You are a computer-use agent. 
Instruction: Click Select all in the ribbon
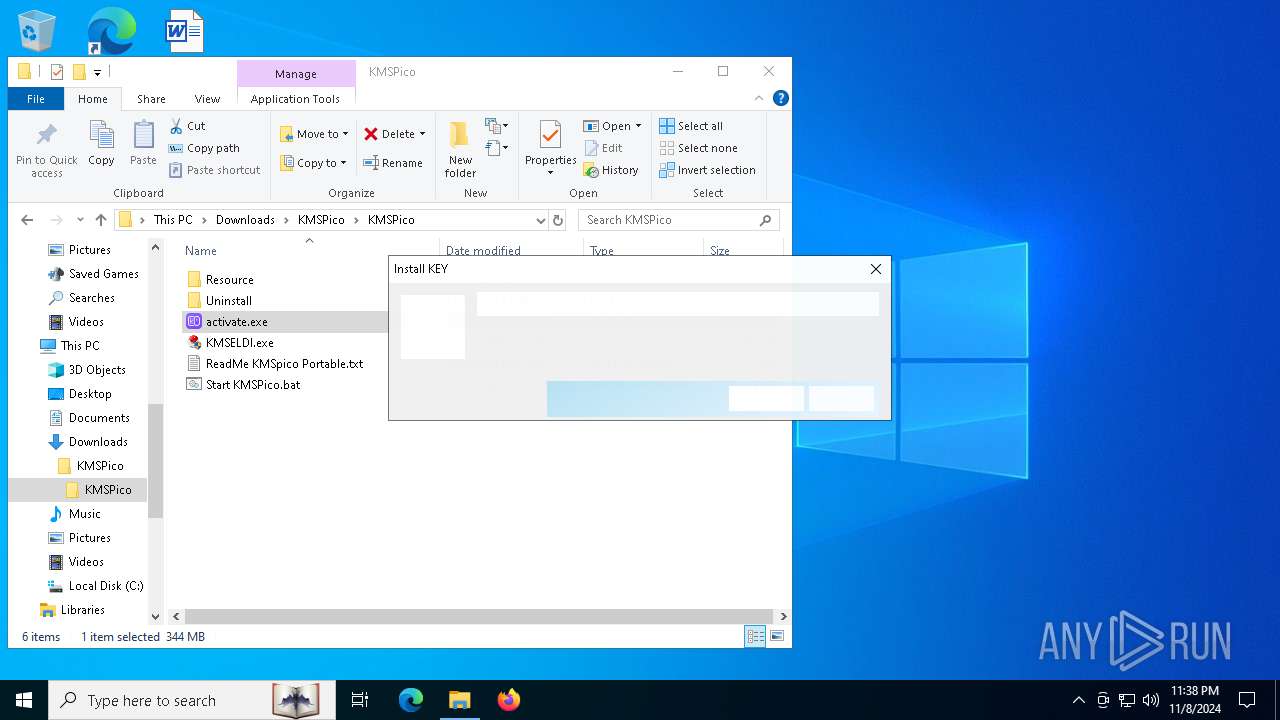point(691,126)
